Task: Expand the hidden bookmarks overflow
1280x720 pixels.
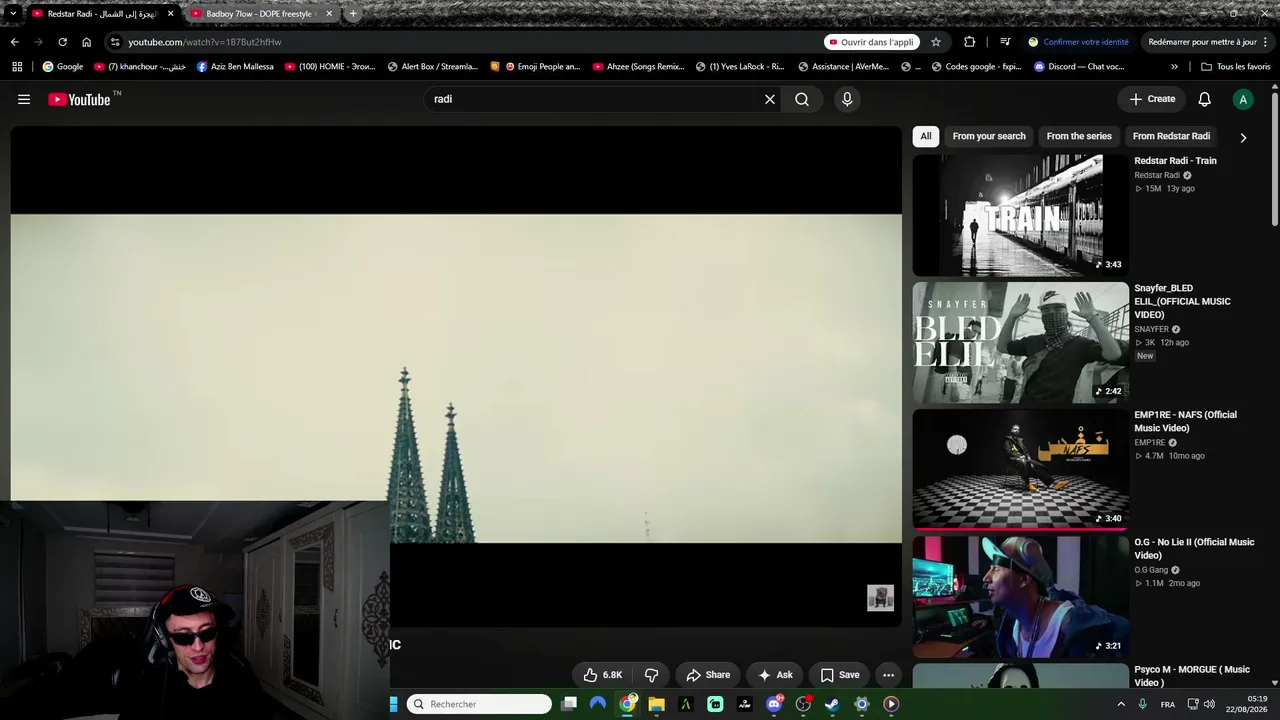Action: click(x=1174, y=67)
